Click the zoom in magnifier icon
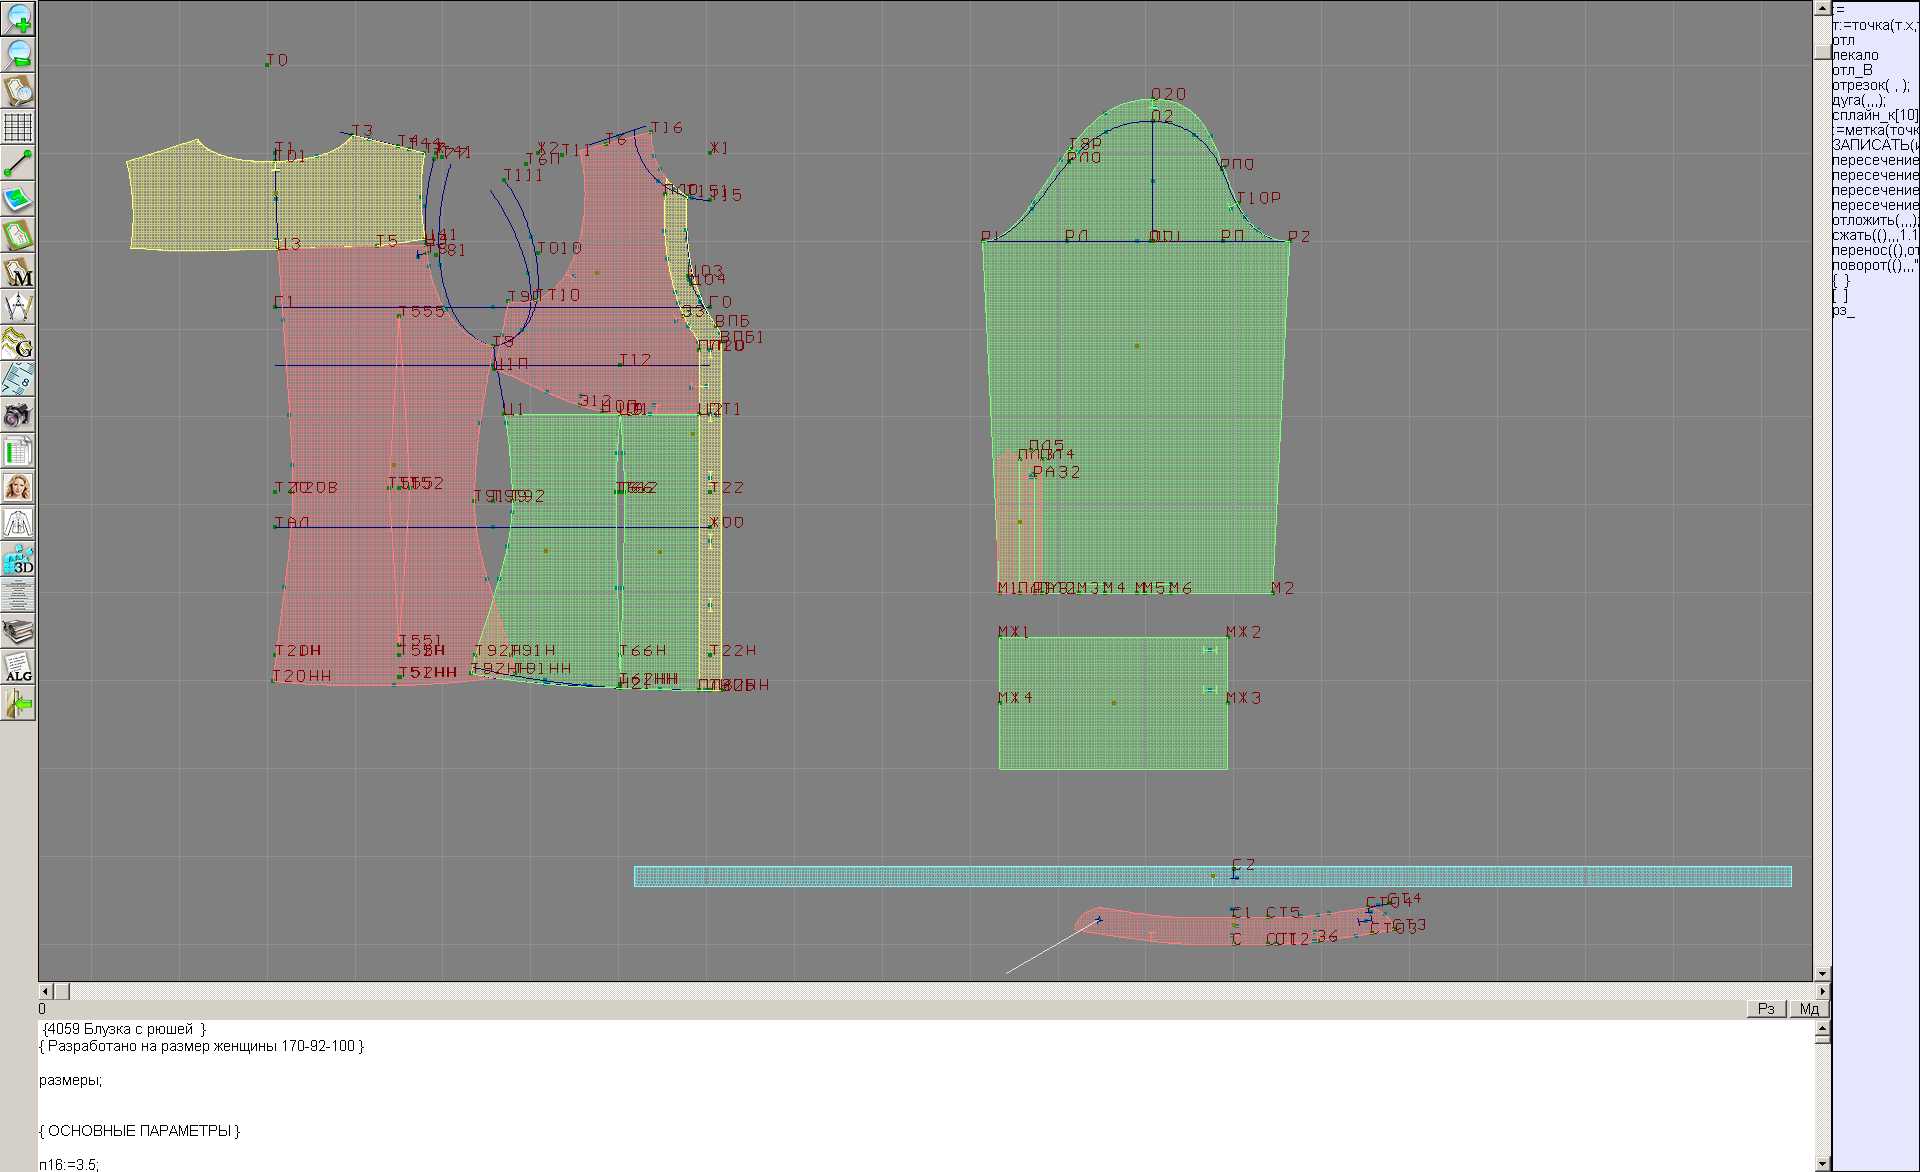This screenshot has height=1172, width=1920. [18, 18]
